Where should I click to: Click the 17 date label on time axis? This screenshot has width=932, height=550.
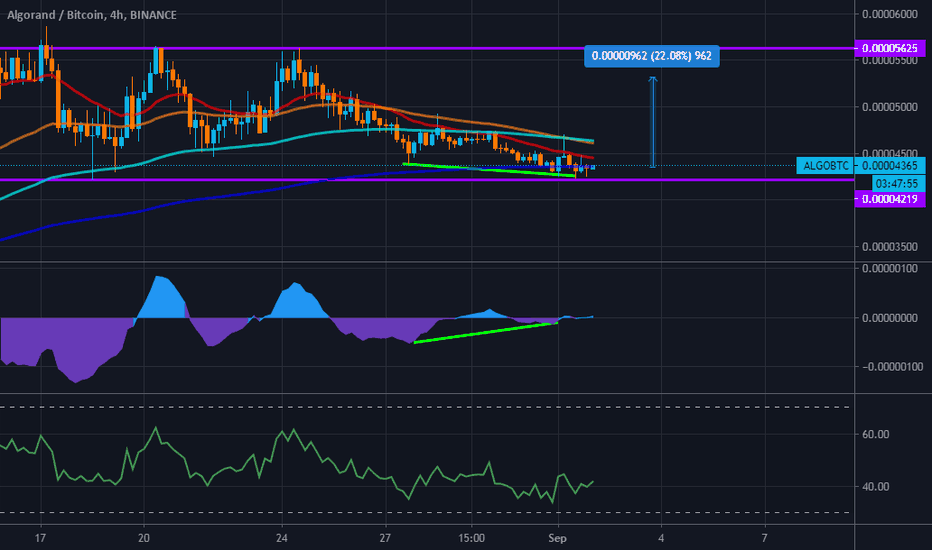pos(40,538)
